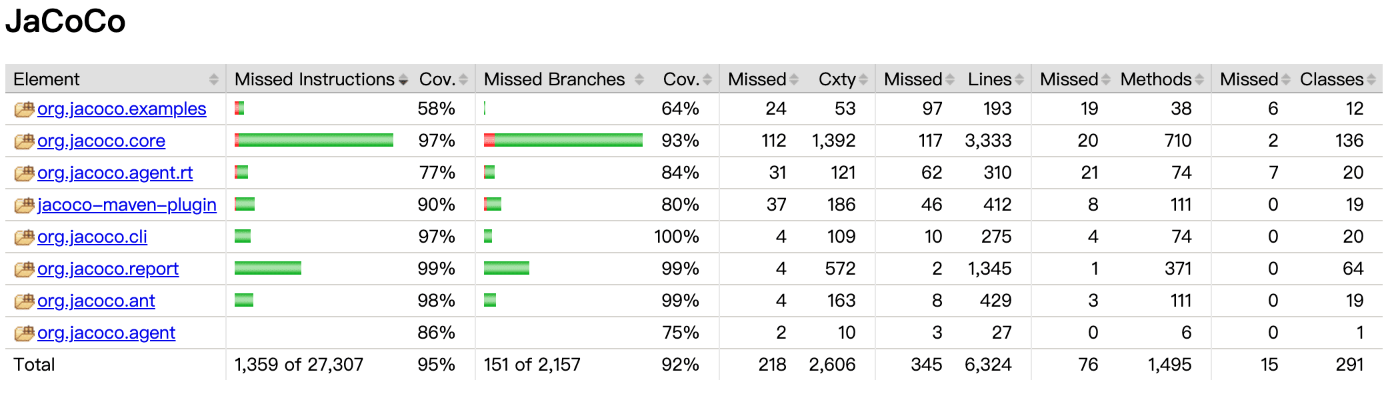Screen dimensions: 1388x400
Task: Click package icon beside jacoco-maven-plugin
Action: 24,205
